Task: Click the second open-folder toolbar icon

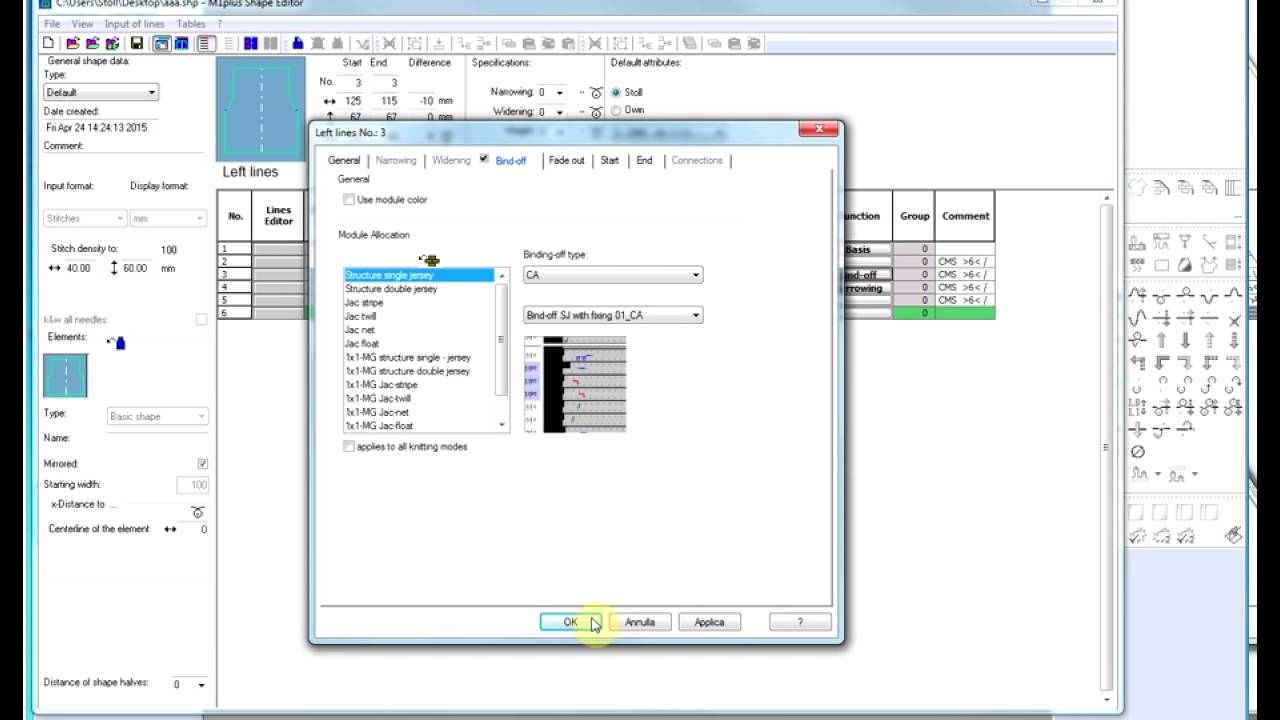Action: (x=93, y=43)
